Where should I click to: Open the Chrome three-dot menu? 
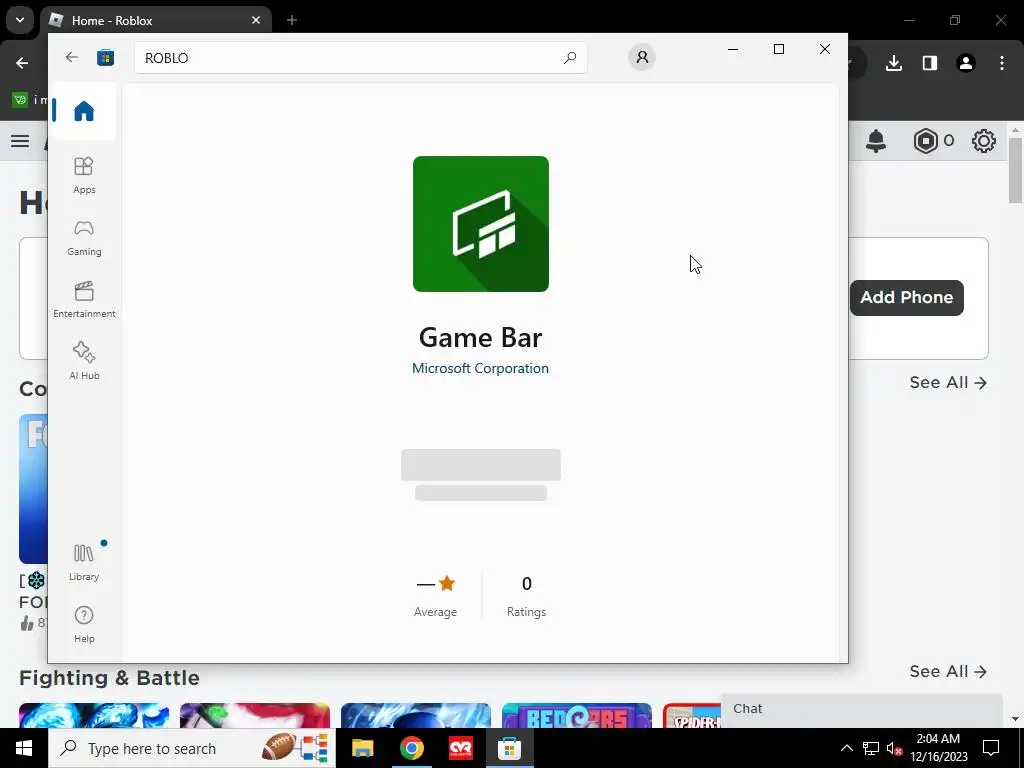(1002, 63)
